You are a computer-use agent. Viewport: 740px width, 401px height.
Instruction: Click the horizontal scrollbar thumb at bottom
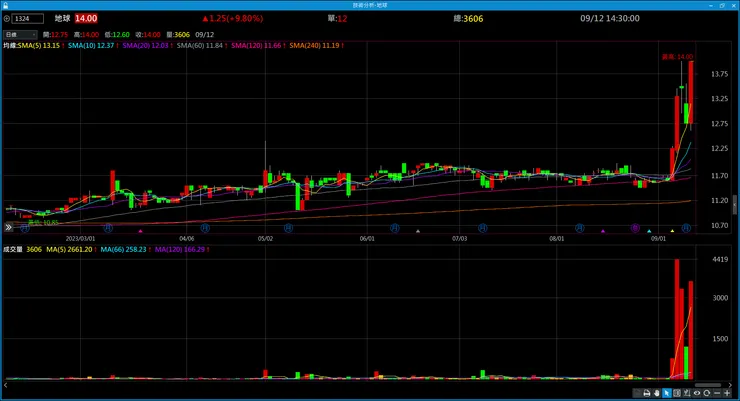(x=708, y=385)
